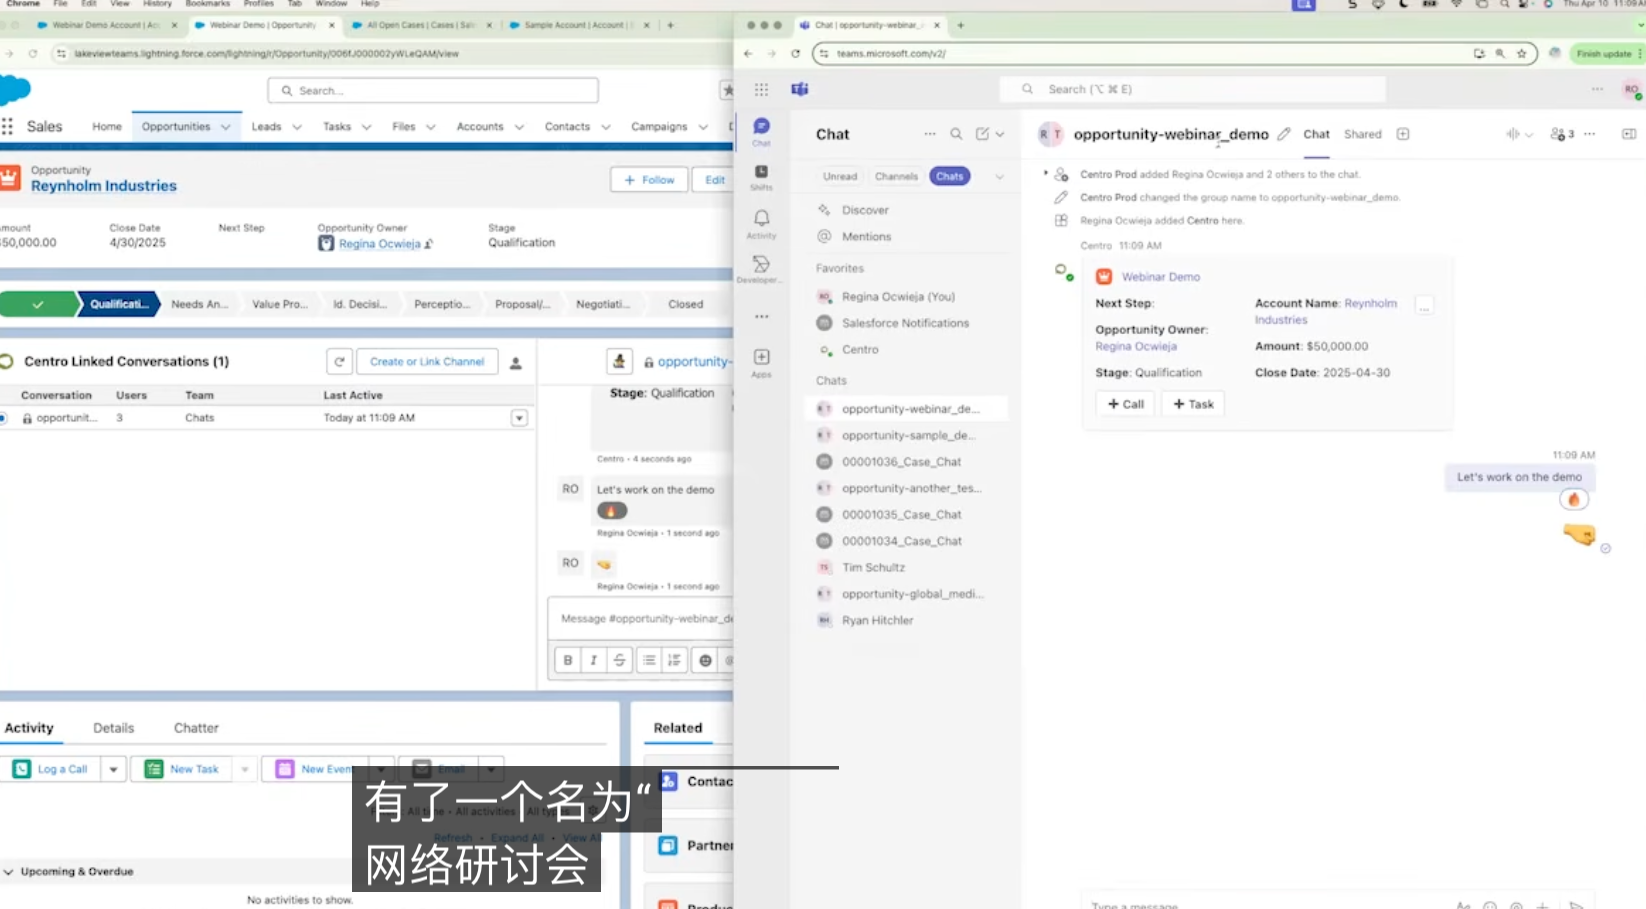Follow the Reynholm Industries opportunity

click(649, 180)
